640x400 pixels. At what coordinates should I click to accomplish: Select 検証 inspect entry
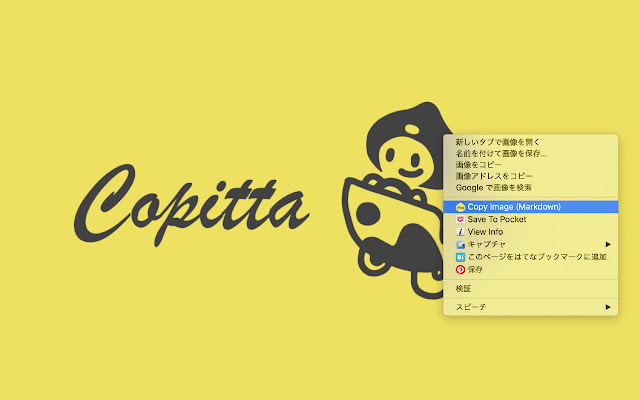[531, 289]
